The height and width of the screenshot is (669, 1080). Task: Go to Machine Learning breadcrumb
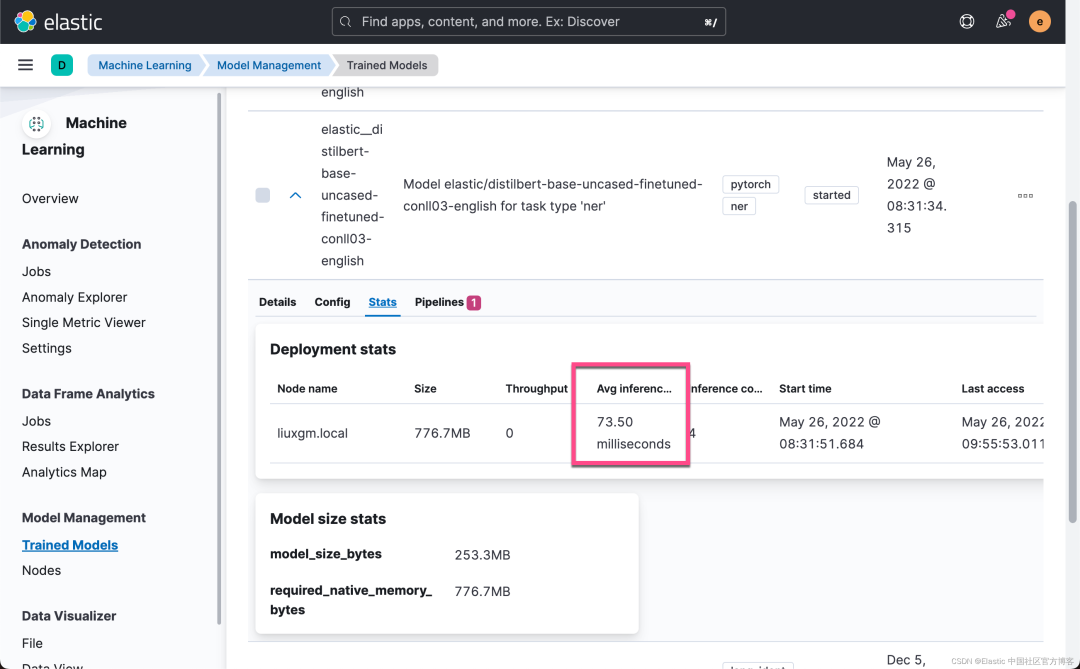145,65
